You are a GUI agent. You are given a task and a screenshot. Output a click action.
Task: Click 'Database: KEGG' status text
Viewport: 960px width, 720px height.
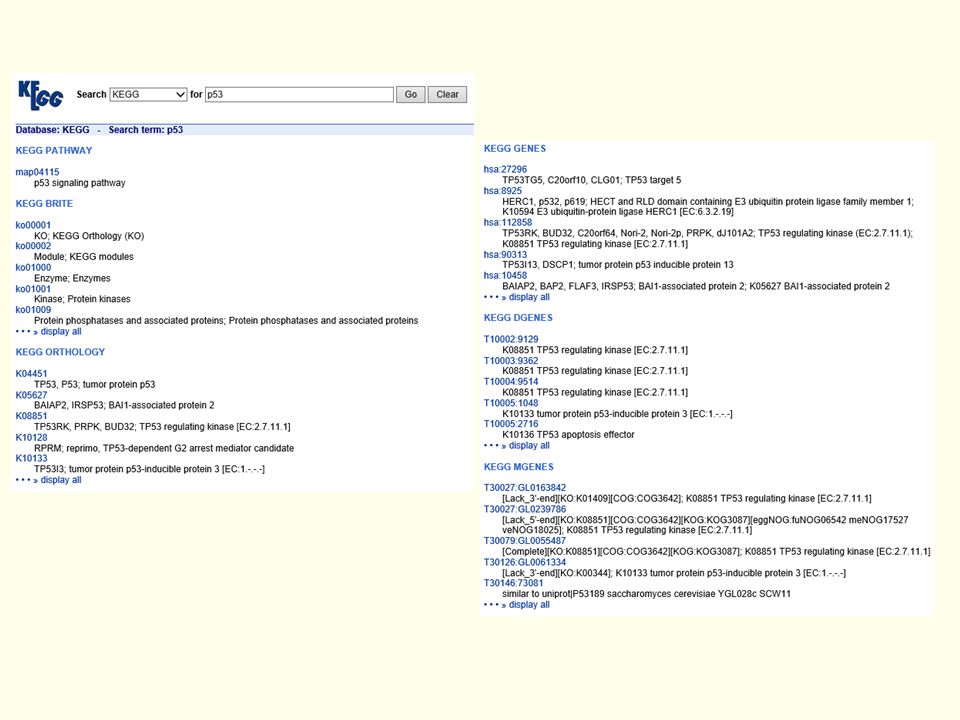tap(53, 130)
